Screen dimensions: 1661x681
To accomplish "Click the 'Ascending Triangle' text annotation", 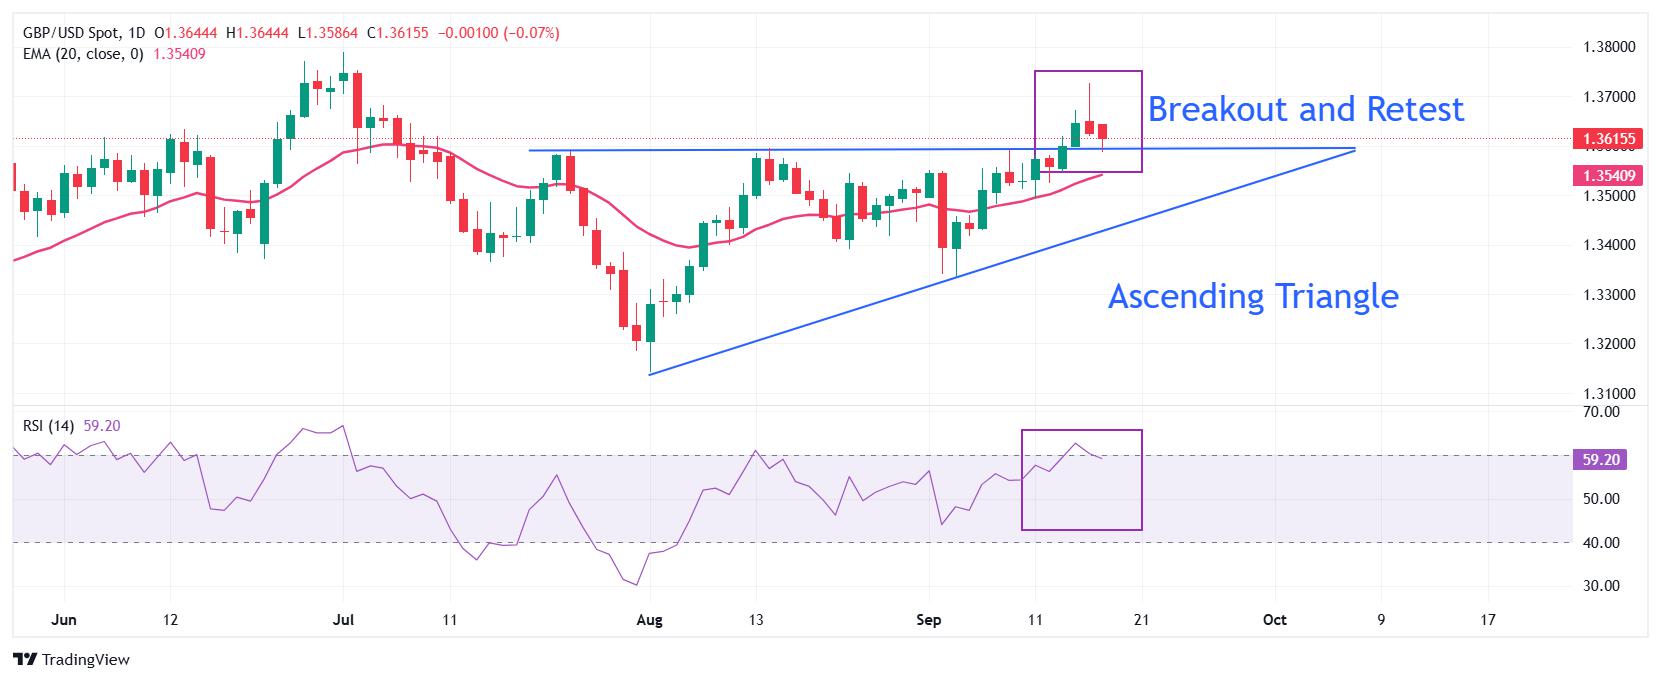I will tap(1253, 296).
